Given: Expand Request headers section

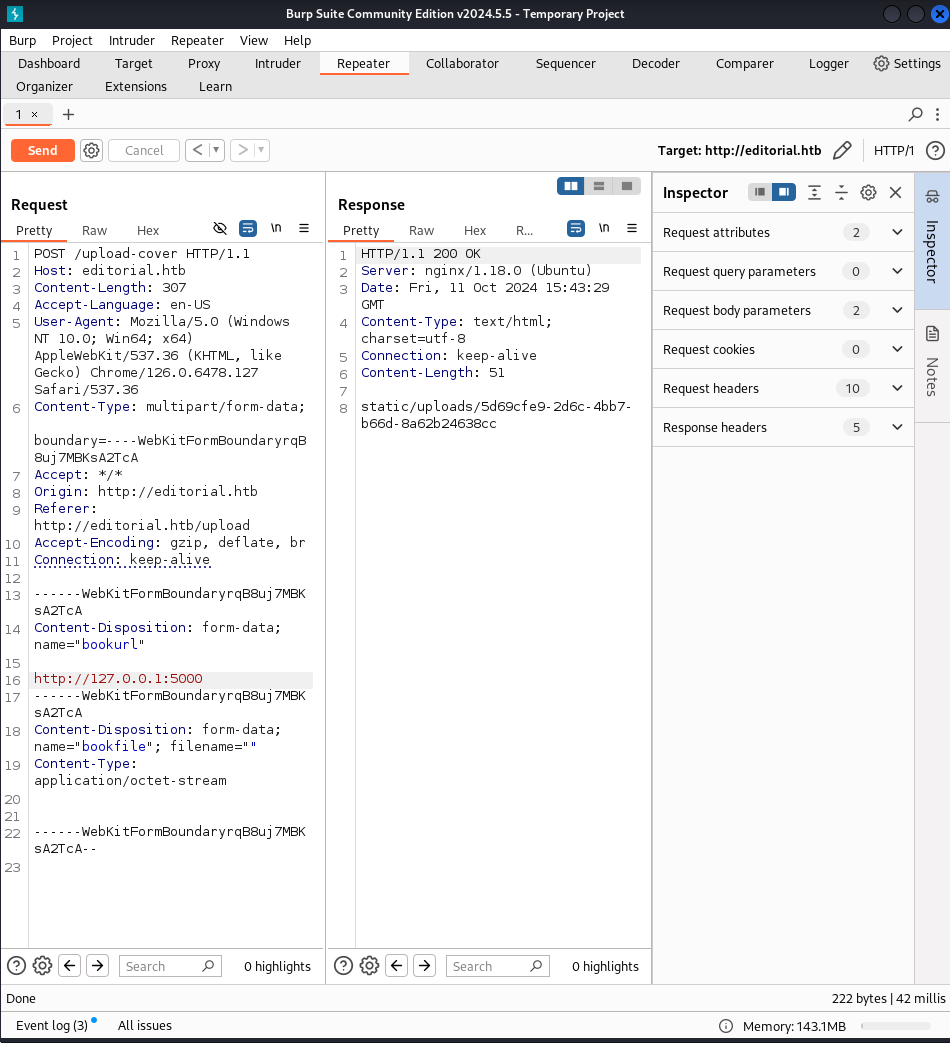Looking at the screenshot, I should [x=783, y=388].
